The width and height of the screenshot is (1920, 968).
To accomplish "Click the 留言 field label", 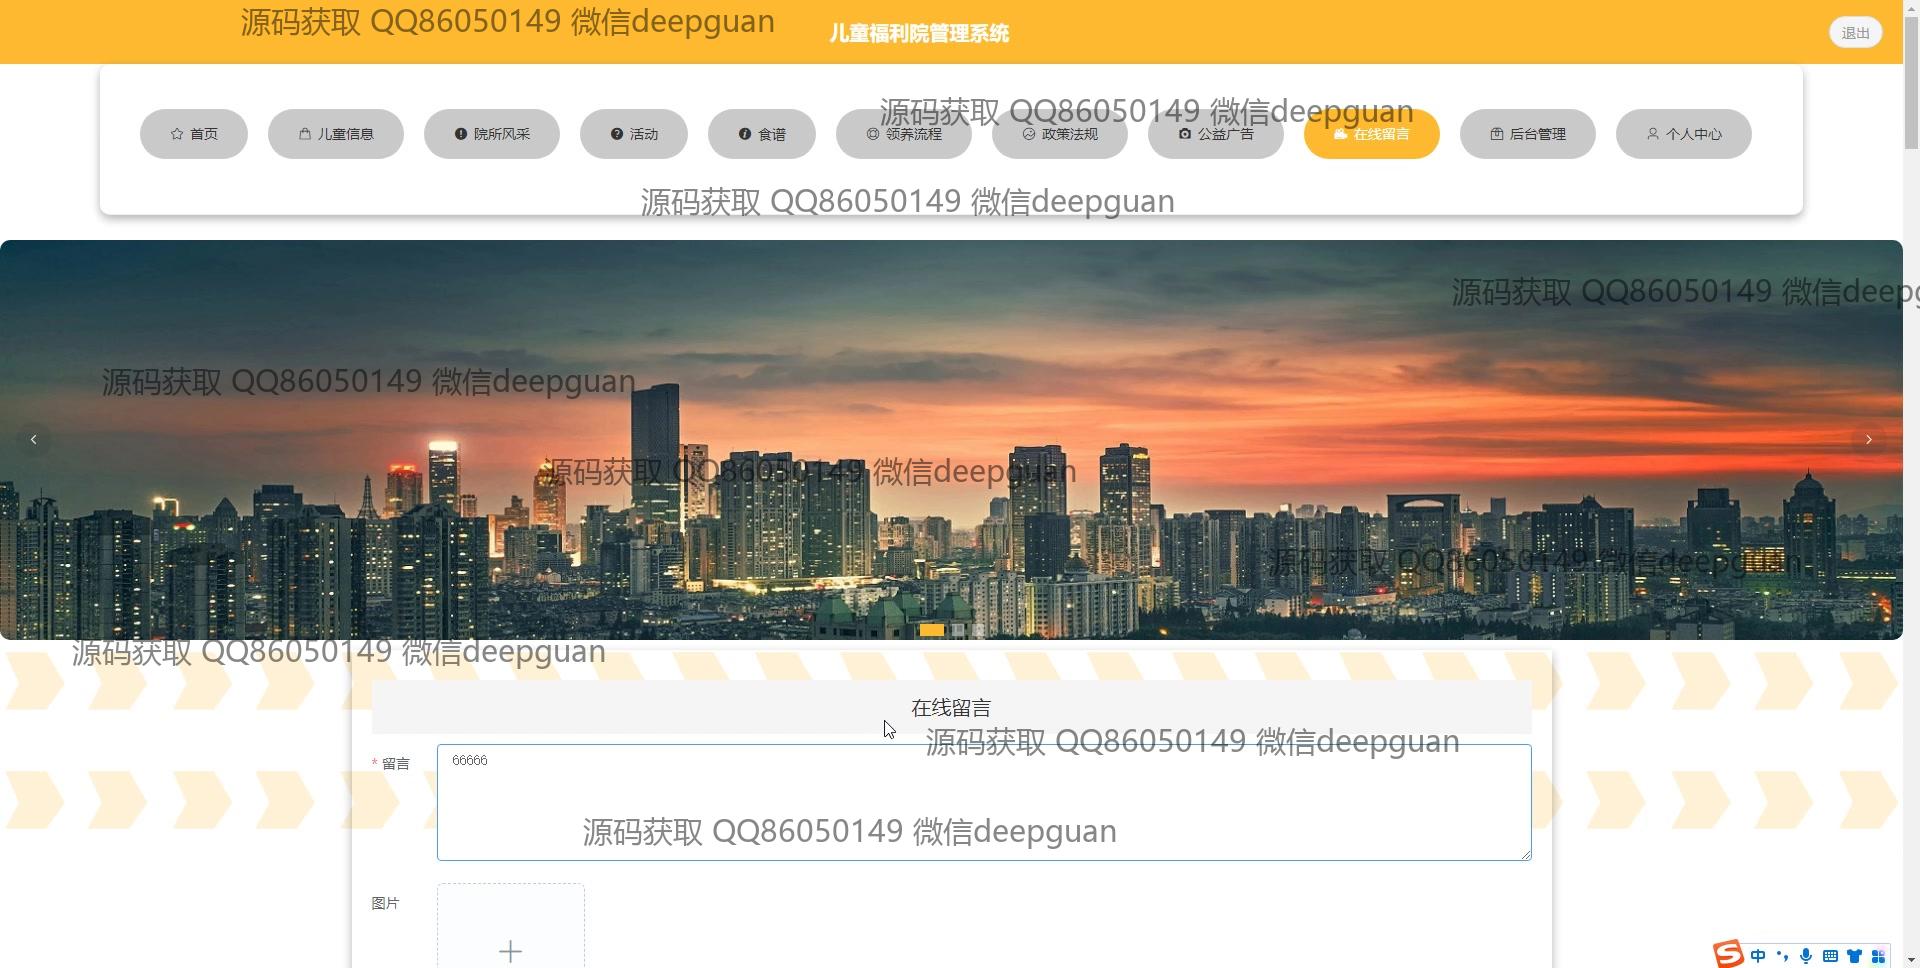I will pyautogui.click(x=396, y=764).
